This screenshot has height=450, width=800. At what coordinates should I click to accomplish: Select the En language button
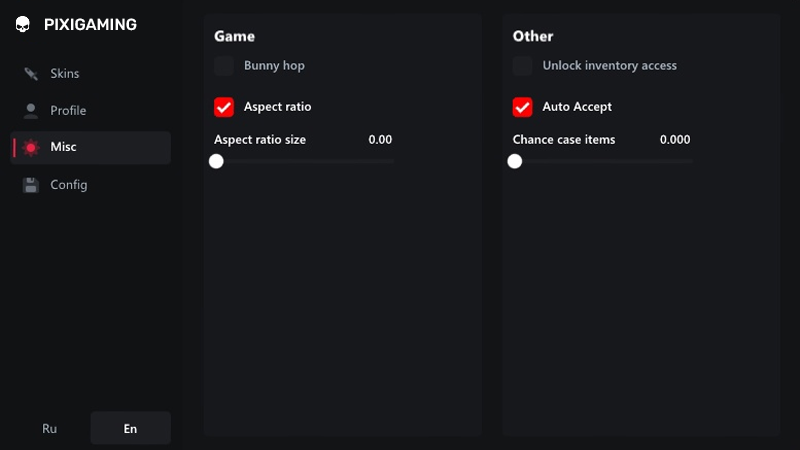[x=131, y=428]
